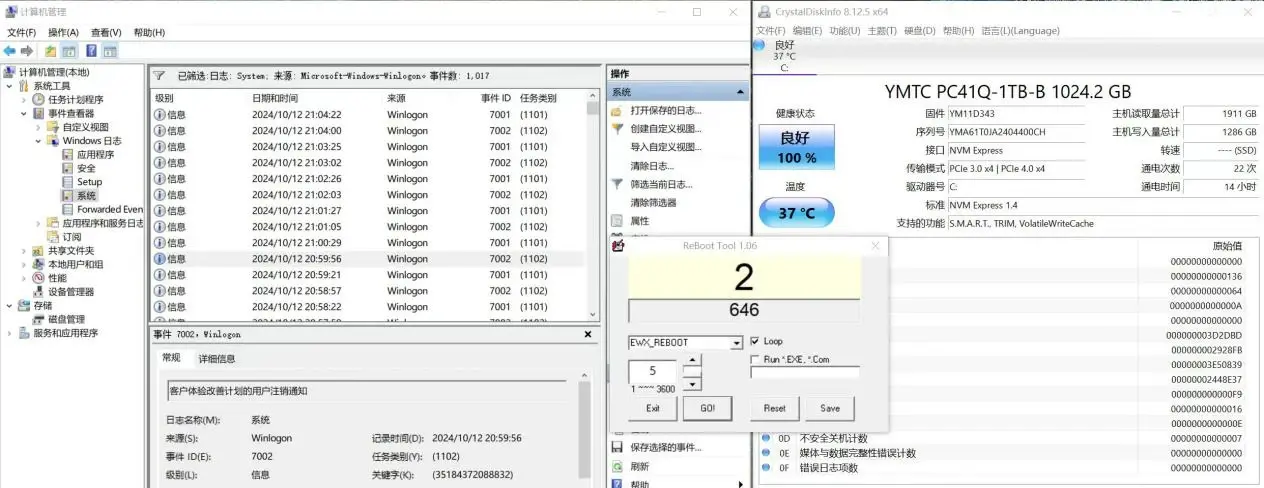The image size is (1264, 488).
Task: Switch to the 详细信息 tab in event details
Action: pyautogui.click(x=216, y=358)
